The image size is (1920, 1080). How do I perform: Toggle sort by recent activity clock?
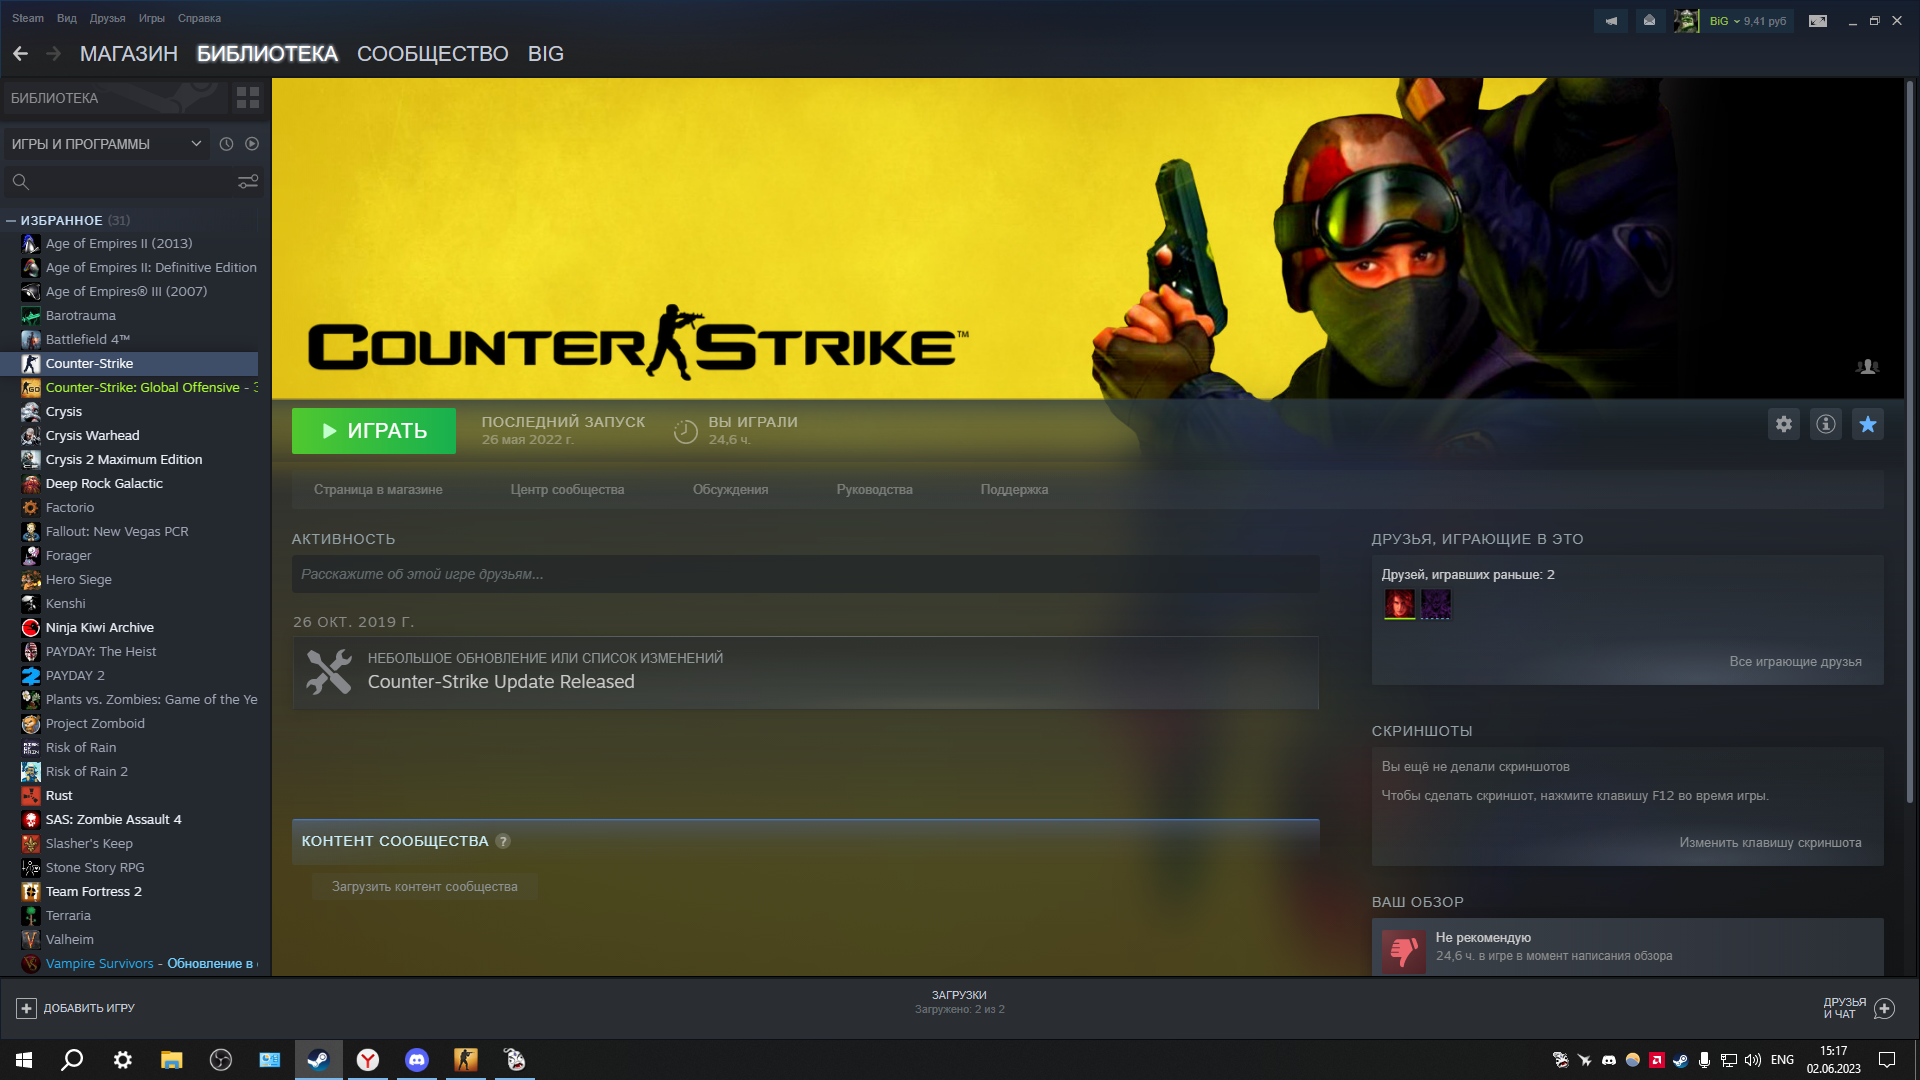tap(226, 144)
